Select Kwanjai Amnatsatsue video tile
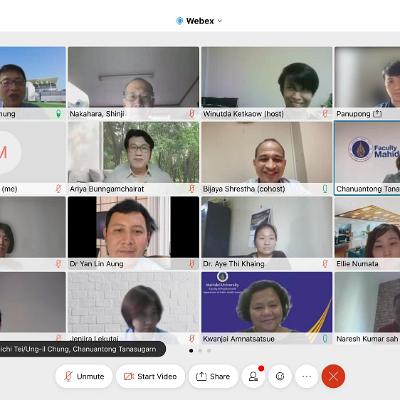400x400 pixels. click(x=267, y=308)
